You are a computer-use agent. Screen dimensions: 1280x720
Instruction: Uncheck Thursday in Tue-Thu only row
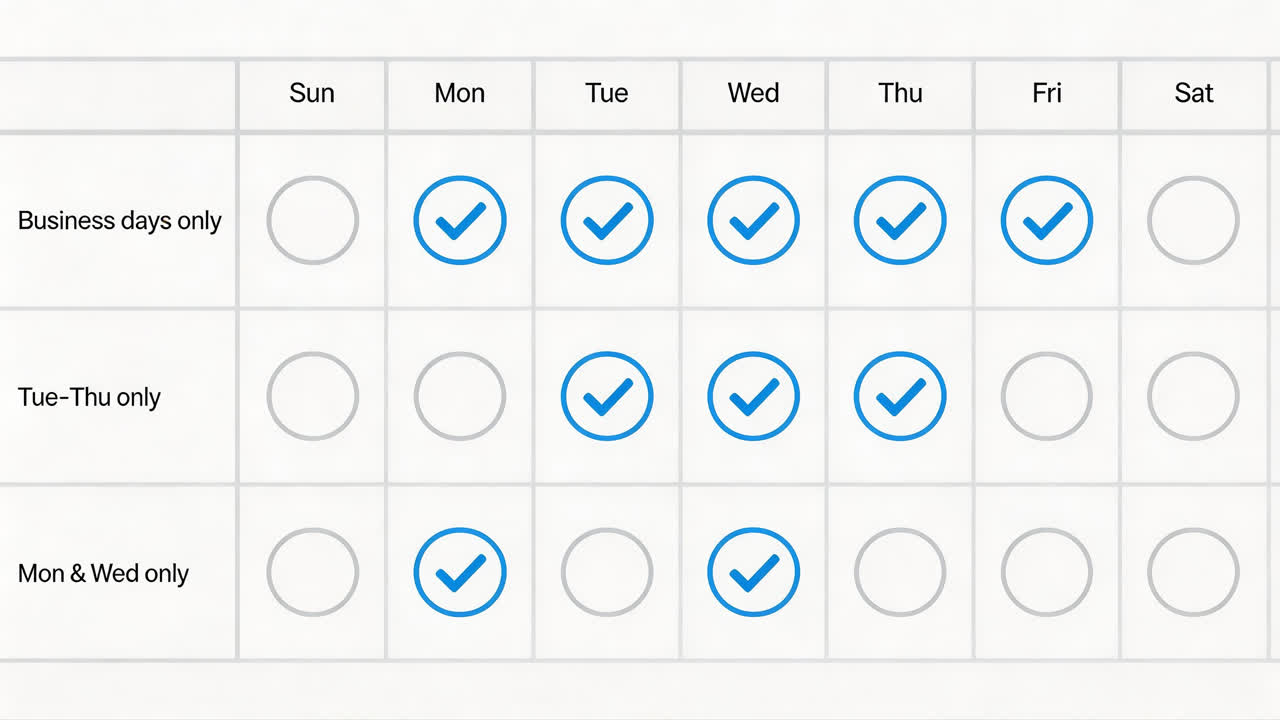click(900, 396)
